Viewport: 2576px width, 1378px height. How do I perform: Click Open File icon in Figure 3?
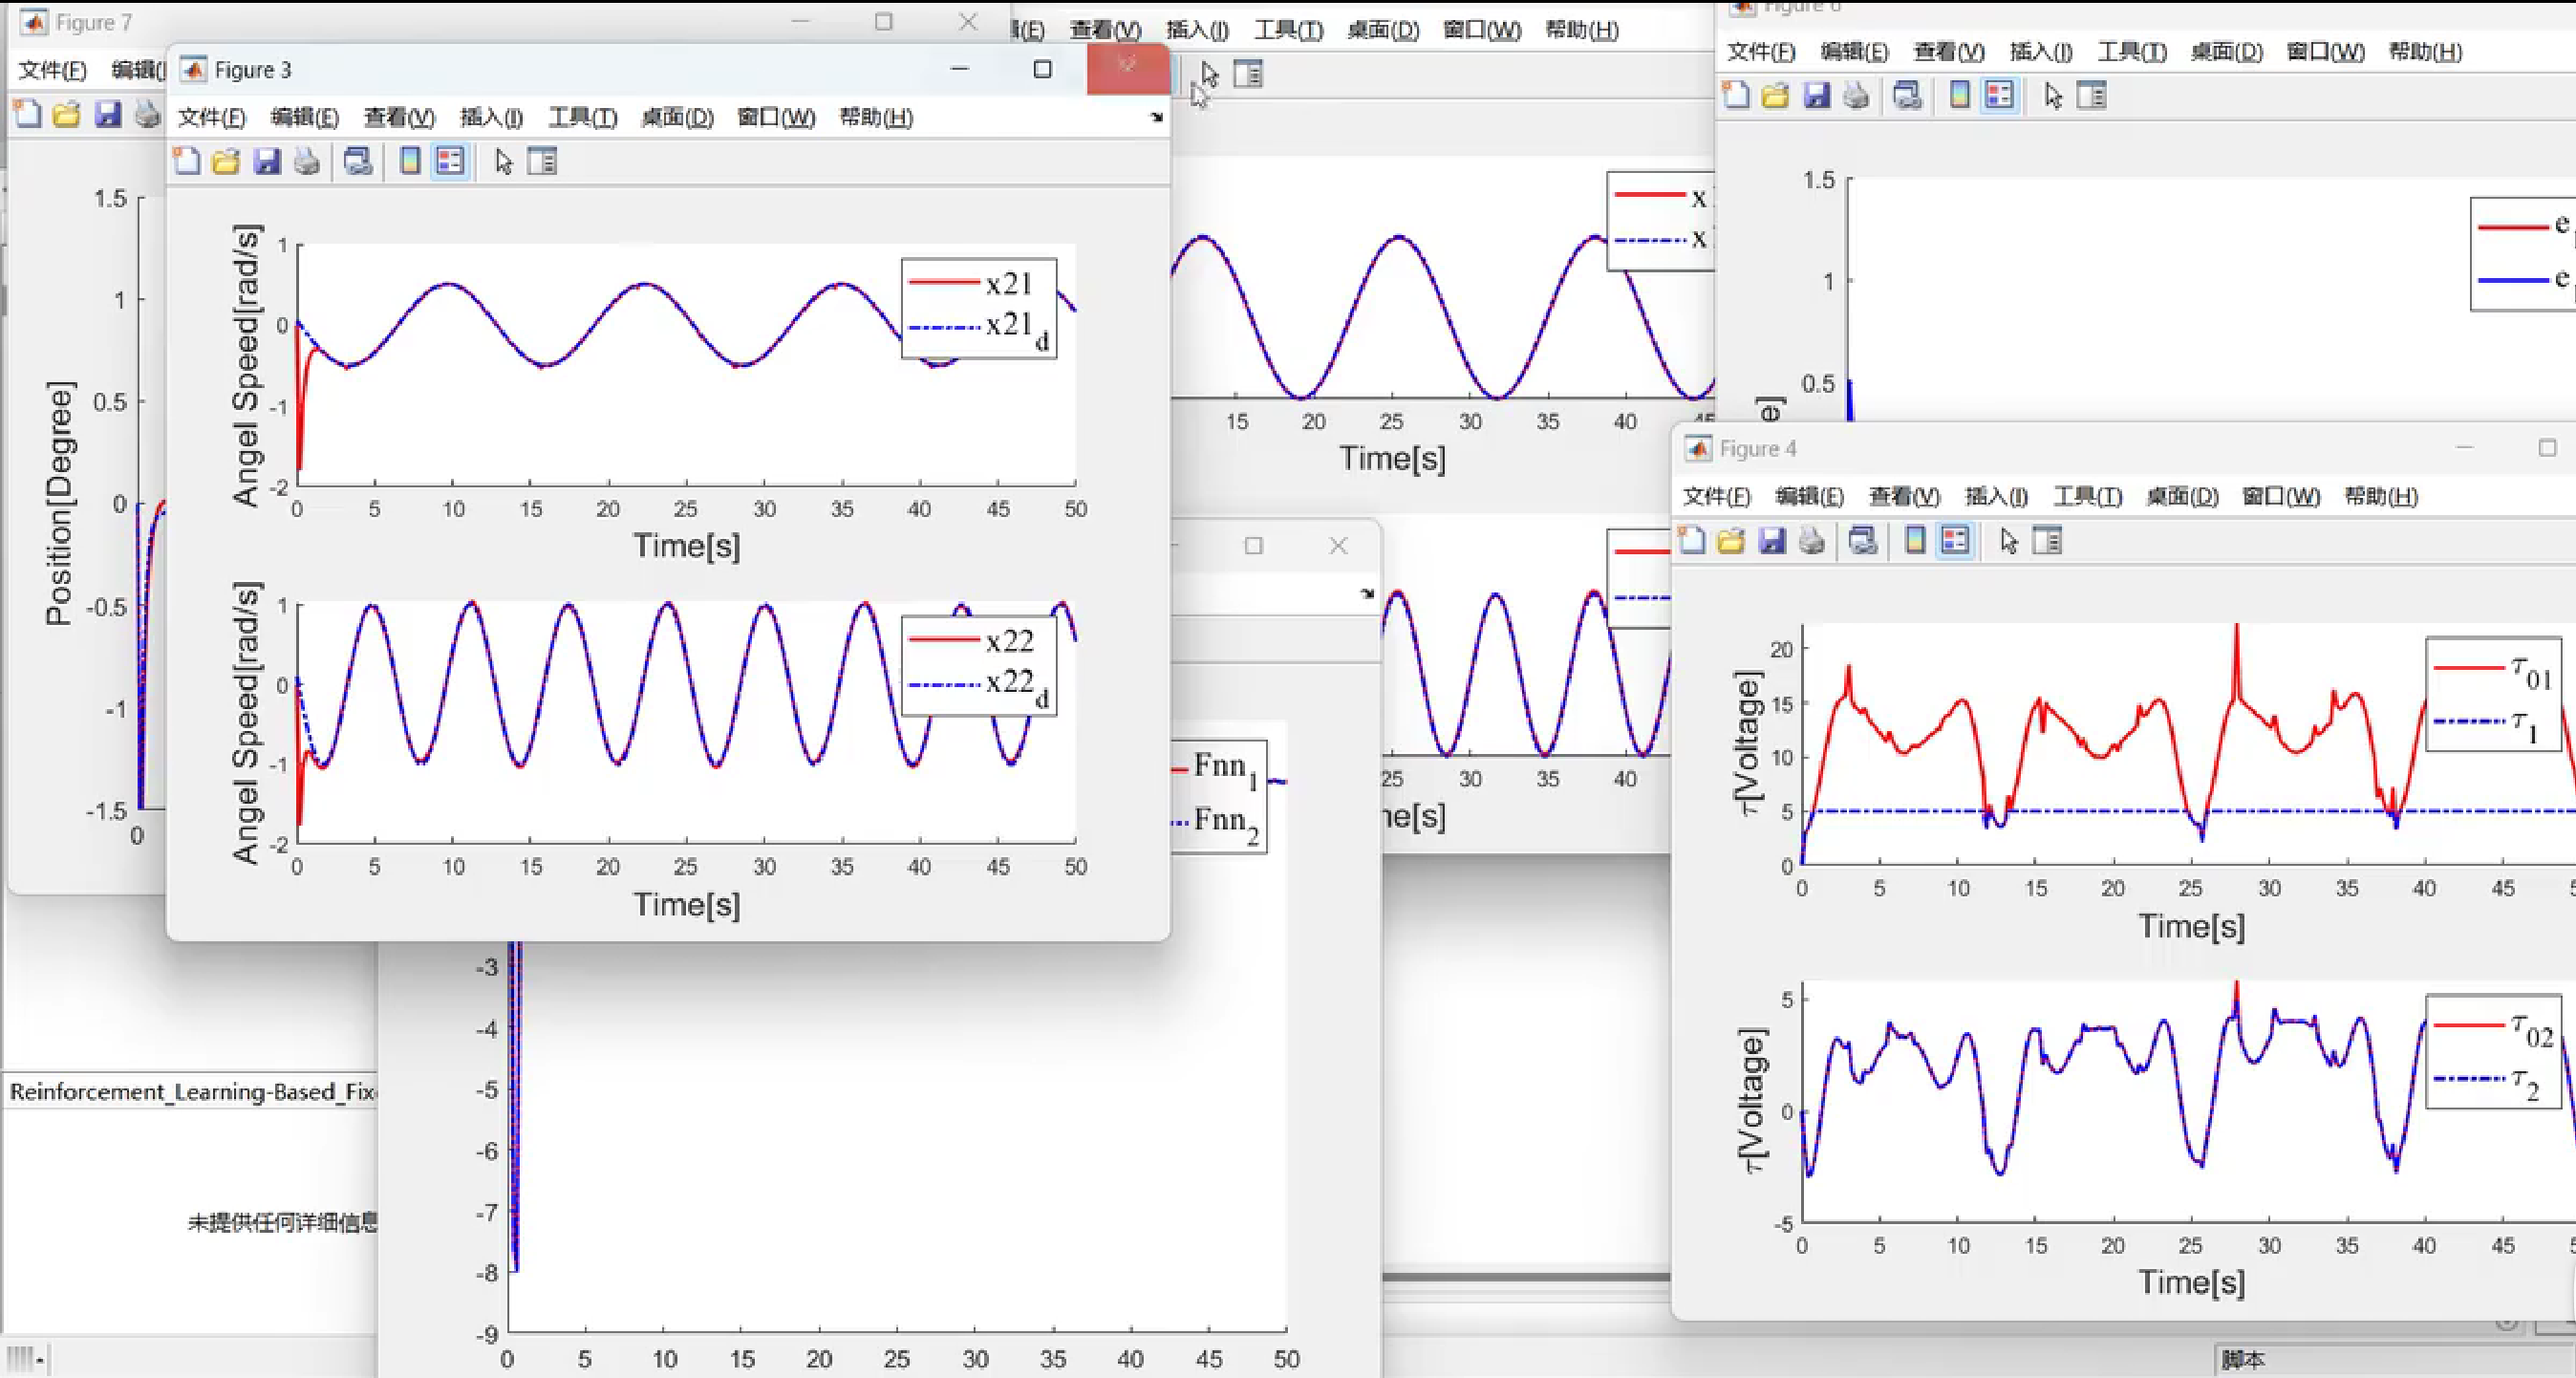tap(227, 162)
